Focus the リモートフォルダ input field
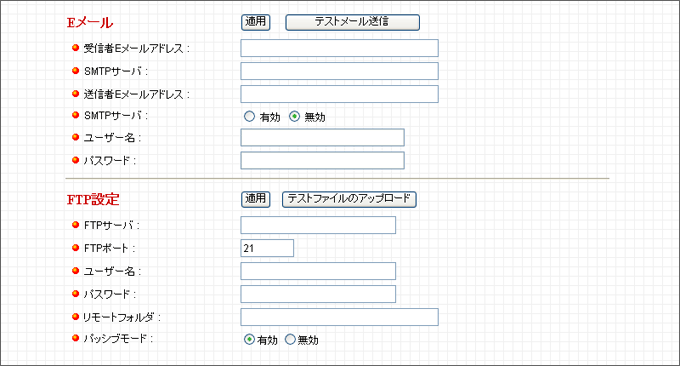The width and height of the screenshot is (680, 366). (x=340, y=317)
